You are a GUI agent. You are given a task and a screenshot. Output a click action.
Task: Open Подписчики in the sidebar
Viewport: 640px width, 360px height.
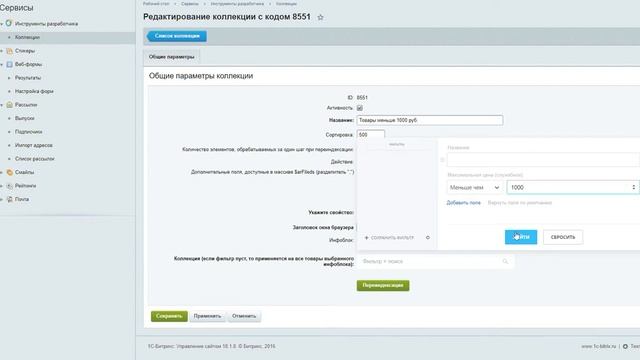coord(29,131)
